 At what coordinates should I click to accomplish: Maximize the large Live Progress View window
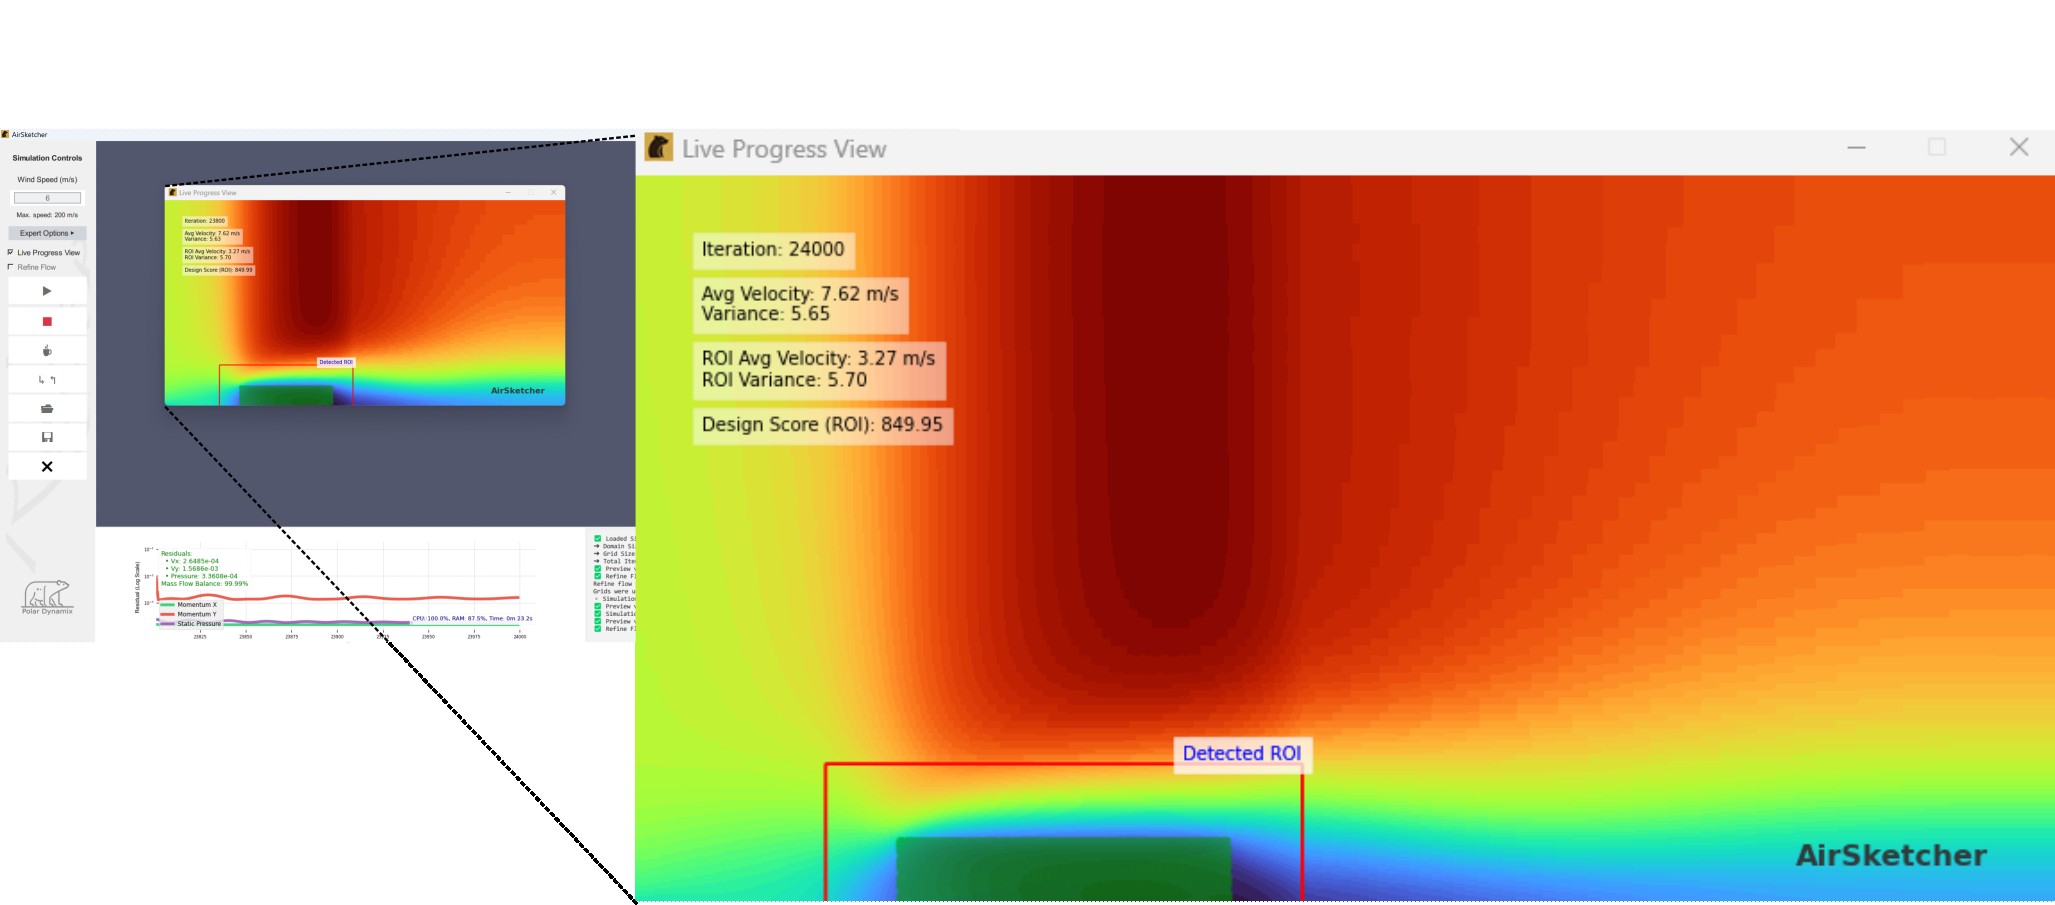[1936, 148]
